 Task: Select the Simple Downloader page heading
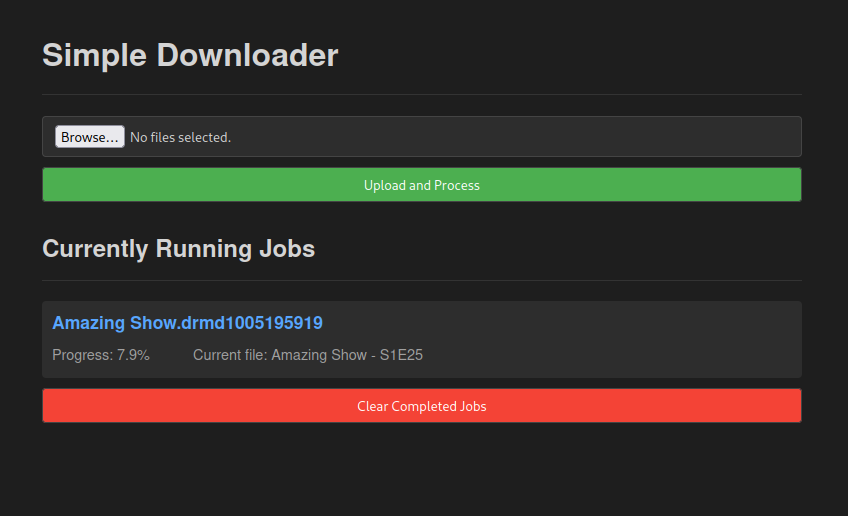coord(190,55)
